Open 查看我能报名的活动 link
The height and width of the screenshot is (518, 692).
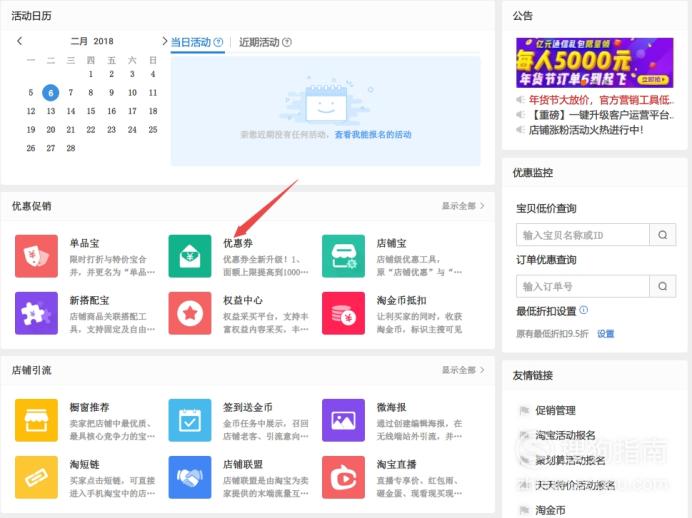(373, 135)
